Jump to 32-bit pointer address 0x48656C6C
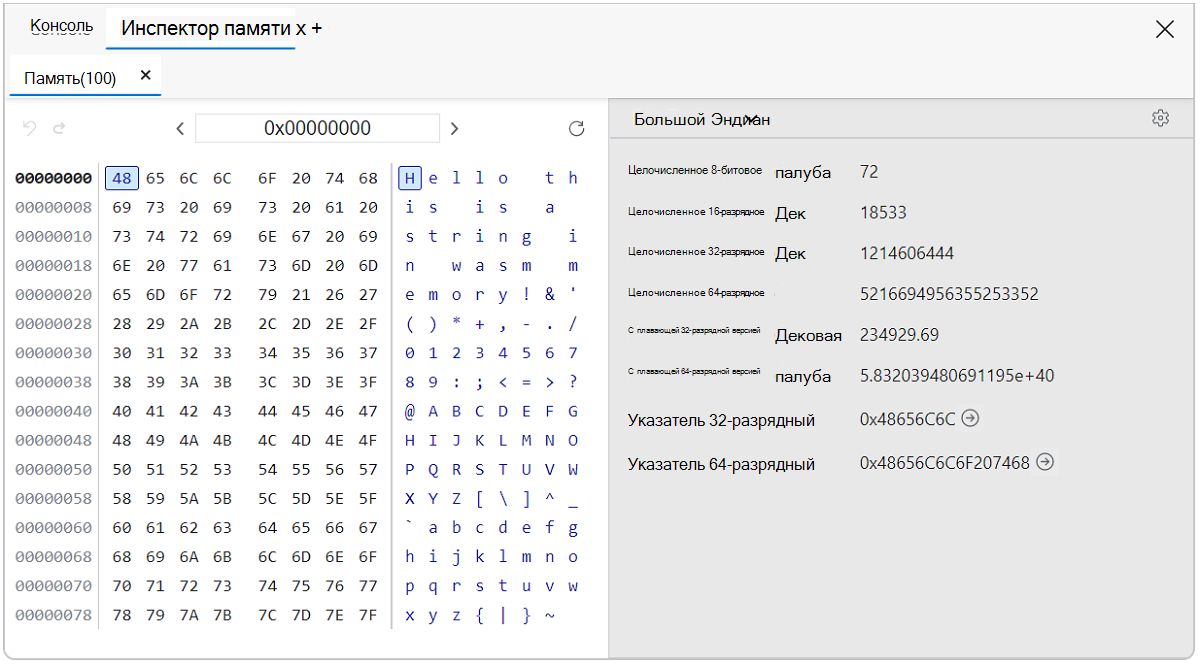The width and height of the screenshot is (1200, 665). click(970, 418)
